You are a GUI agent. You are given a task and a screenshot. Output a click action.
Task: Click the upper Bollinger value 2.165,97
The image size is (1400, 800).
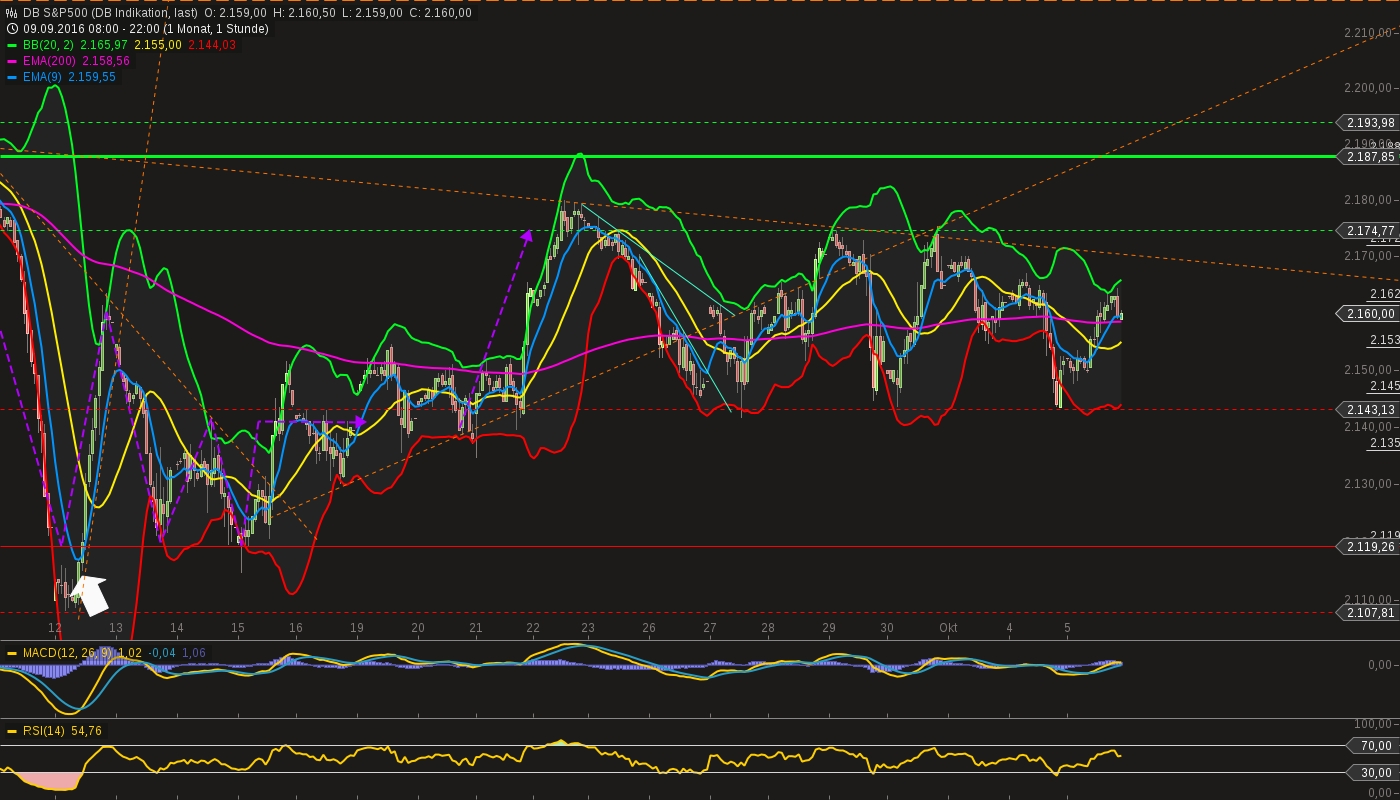coord(105,45)
